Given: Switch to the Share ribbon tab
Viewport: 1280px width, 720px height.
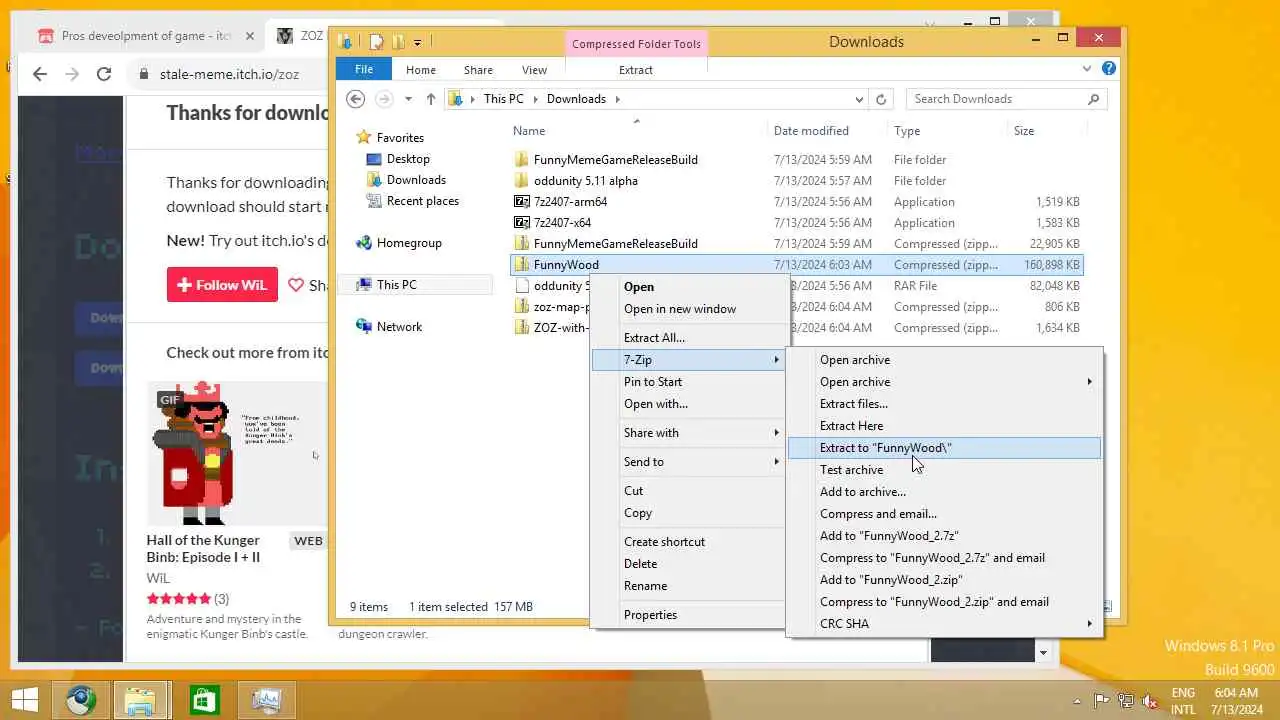Looking at the screenshot, I should click(x=478, y=70).
